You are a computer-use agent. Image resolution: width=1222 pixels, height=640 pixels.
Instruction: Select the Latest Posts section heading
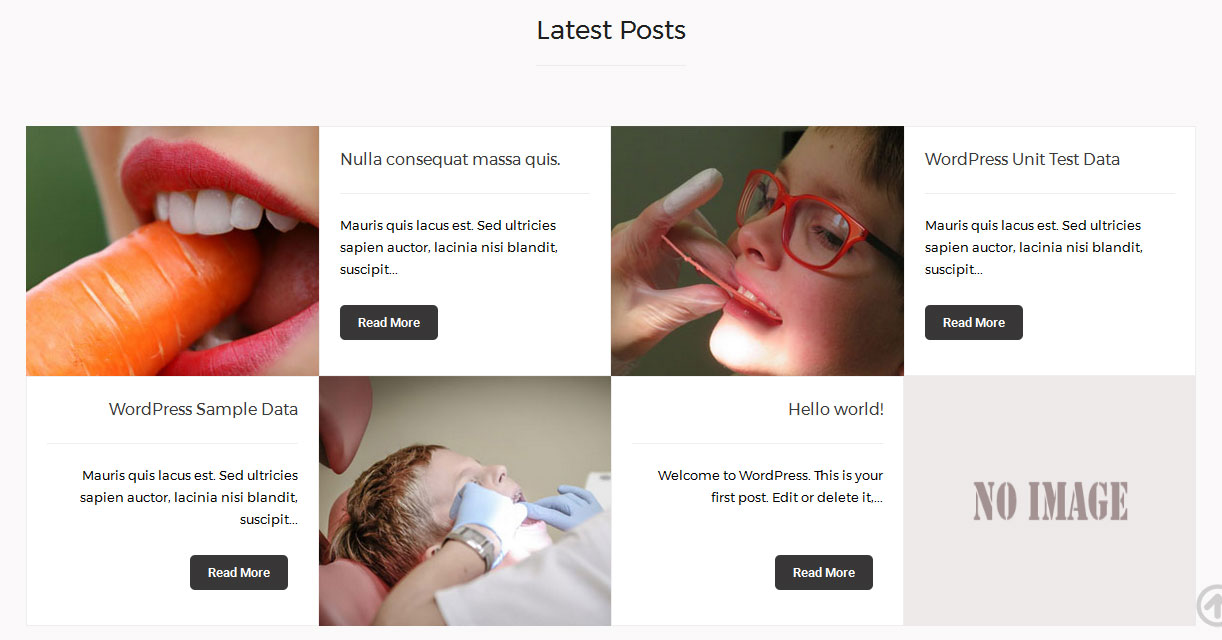pos(611,30)
